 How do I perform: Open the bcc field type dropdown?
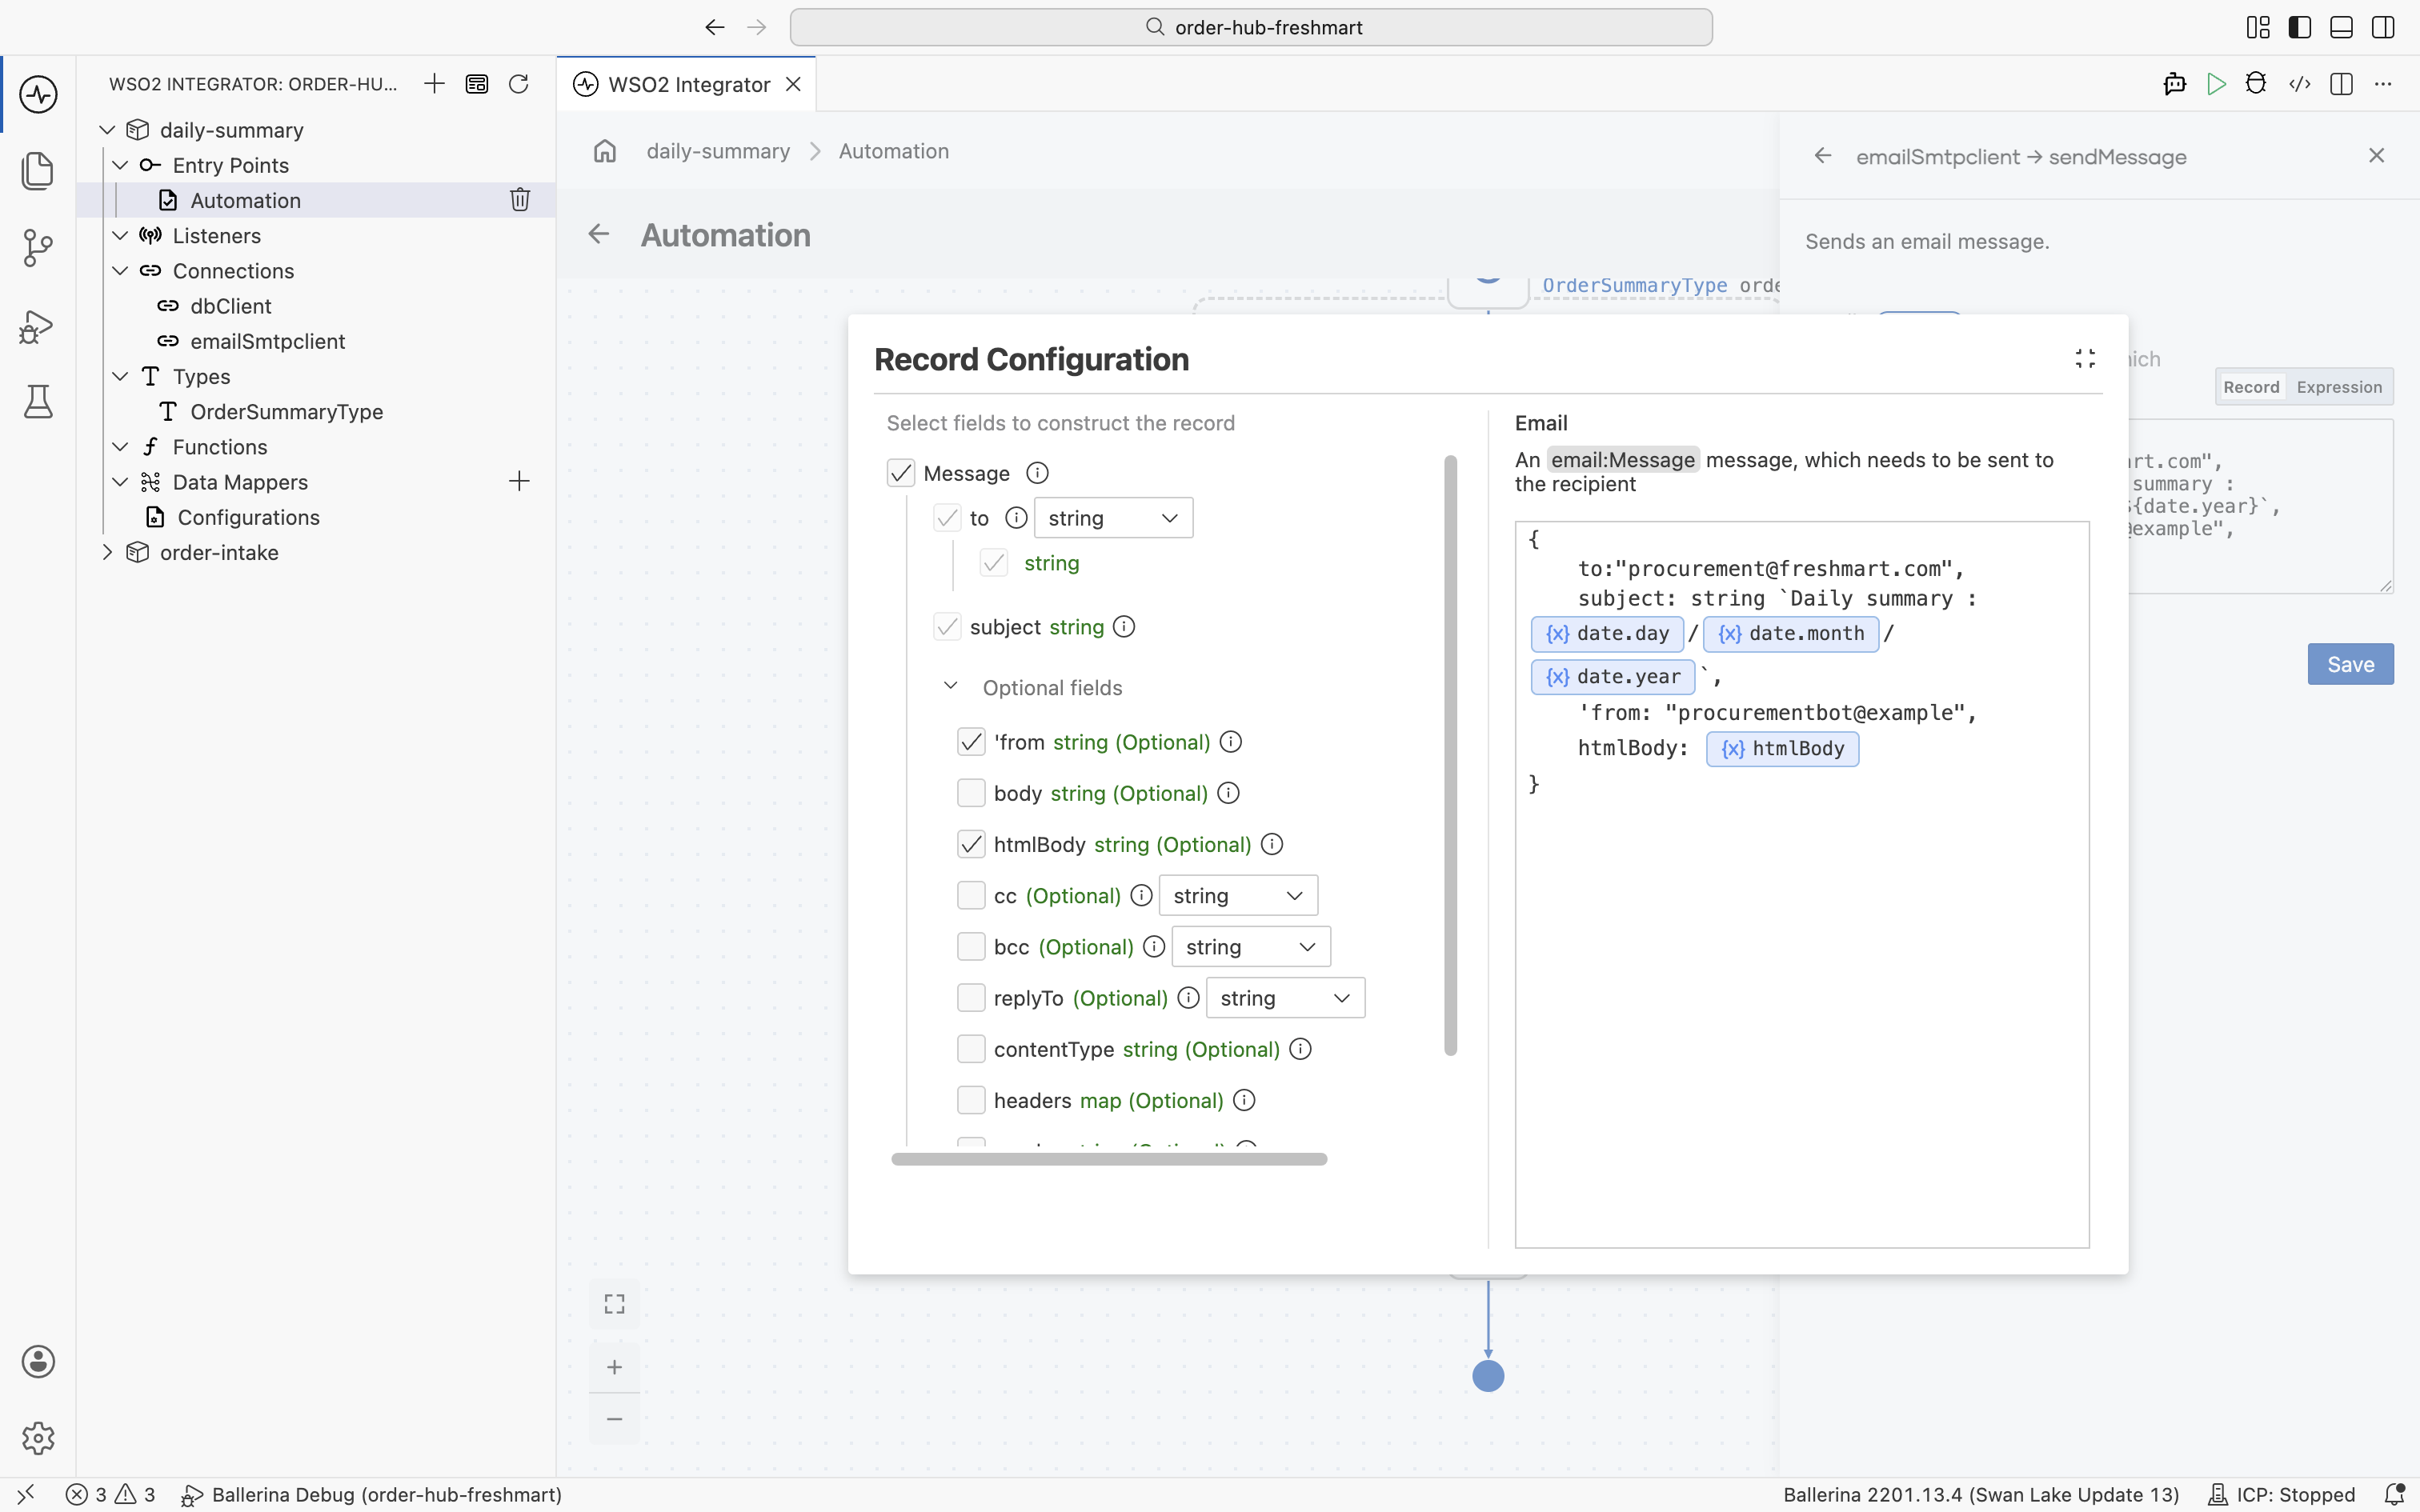1251,947
